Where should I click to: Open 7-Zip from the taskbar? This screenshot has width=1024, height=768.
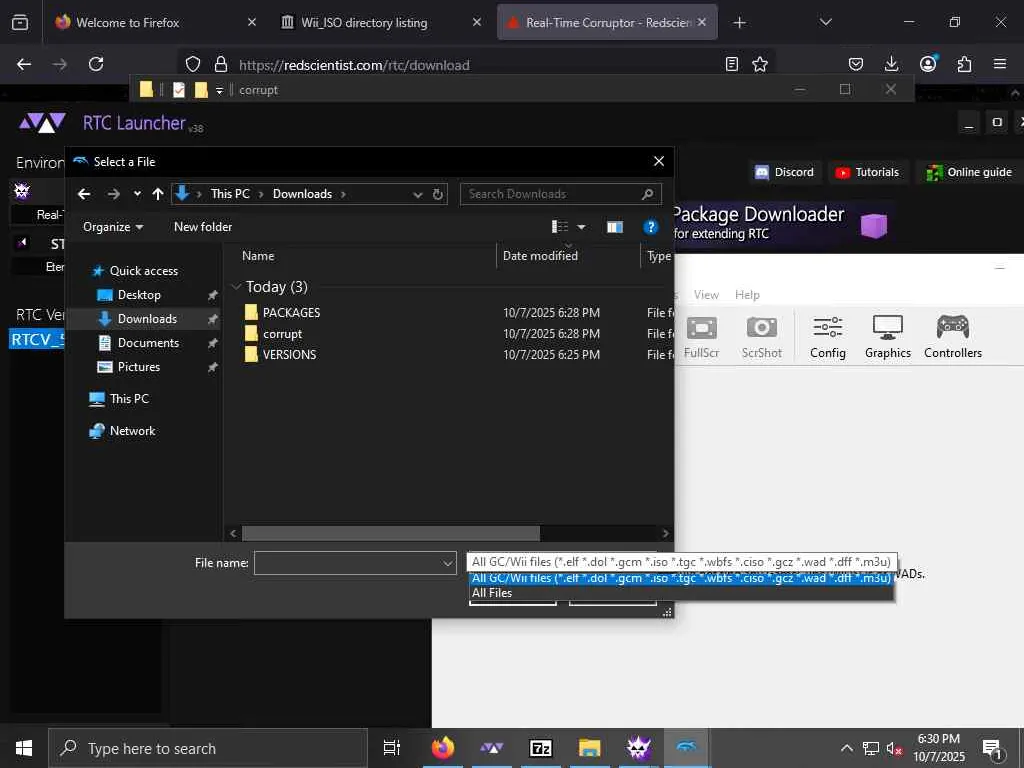[x=541, y=748]
